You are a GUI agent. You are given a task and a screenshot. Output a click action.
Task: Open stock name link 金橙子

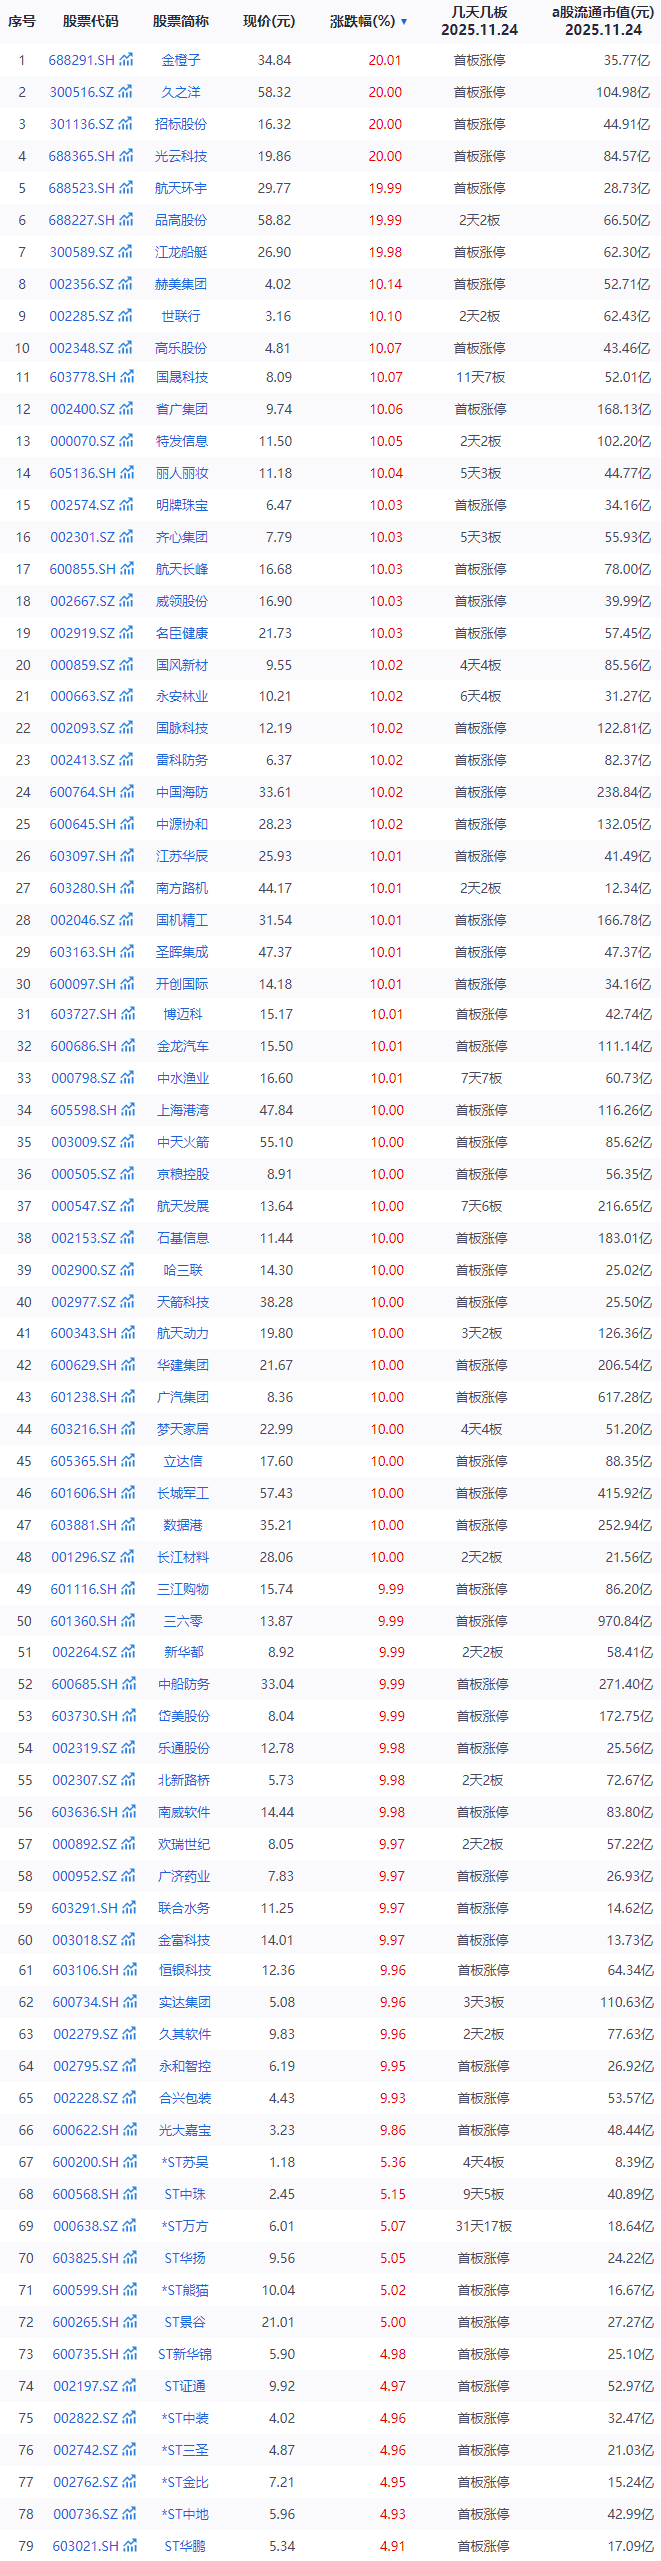click(181, 60)
